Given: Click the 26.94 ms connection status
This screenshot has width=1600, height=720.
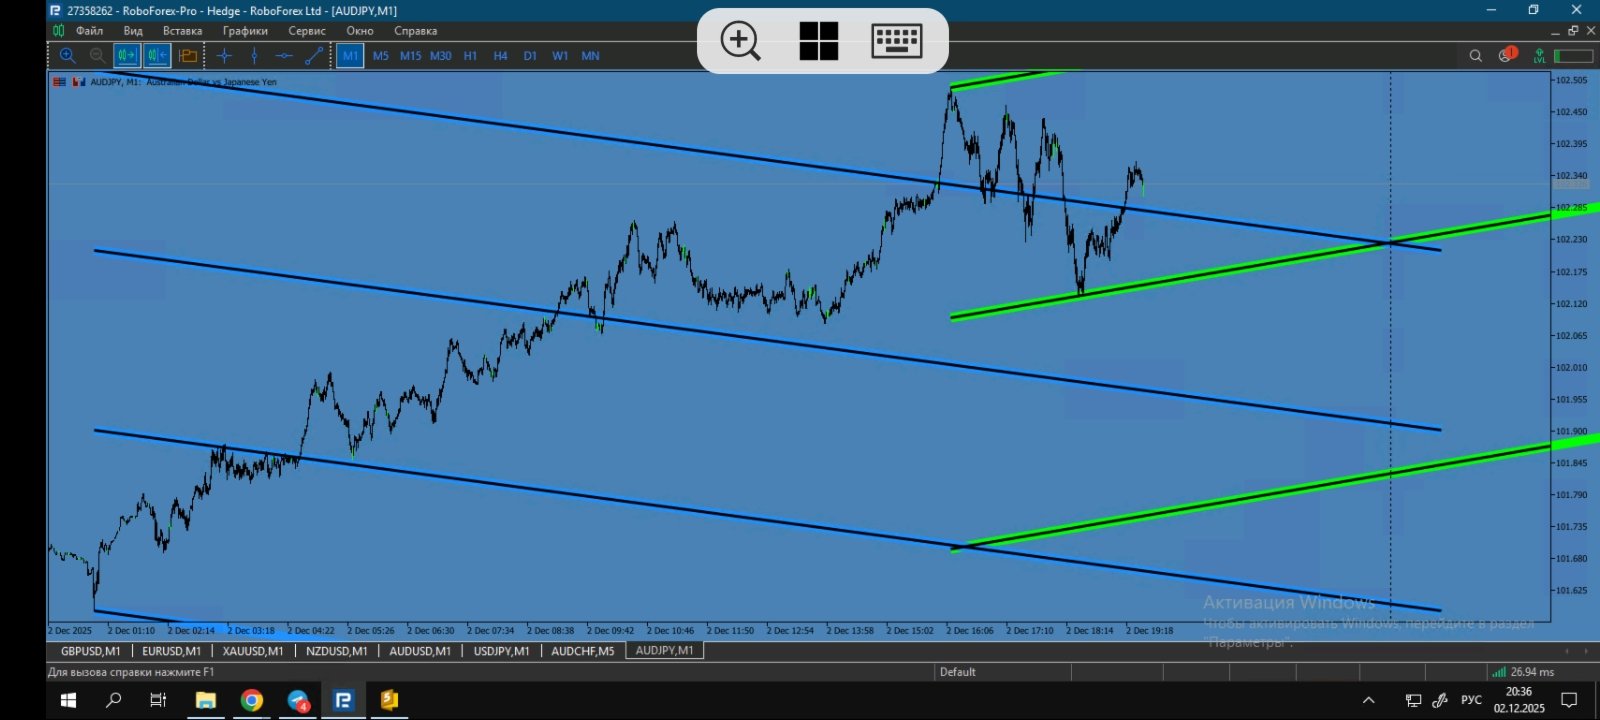Looking at the screenshot, I should [x=1524, y=672].
